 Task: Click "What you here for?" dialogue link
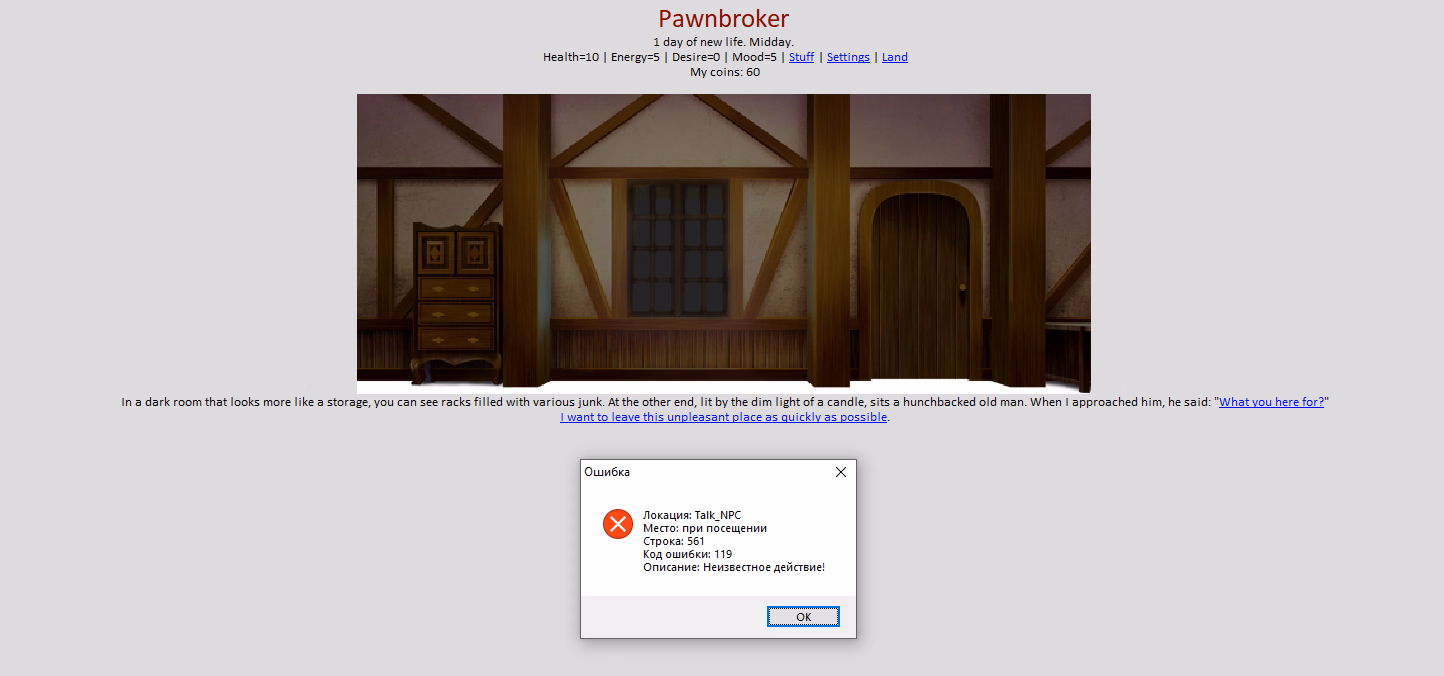pyautogui.click(x=1271, y=402)
